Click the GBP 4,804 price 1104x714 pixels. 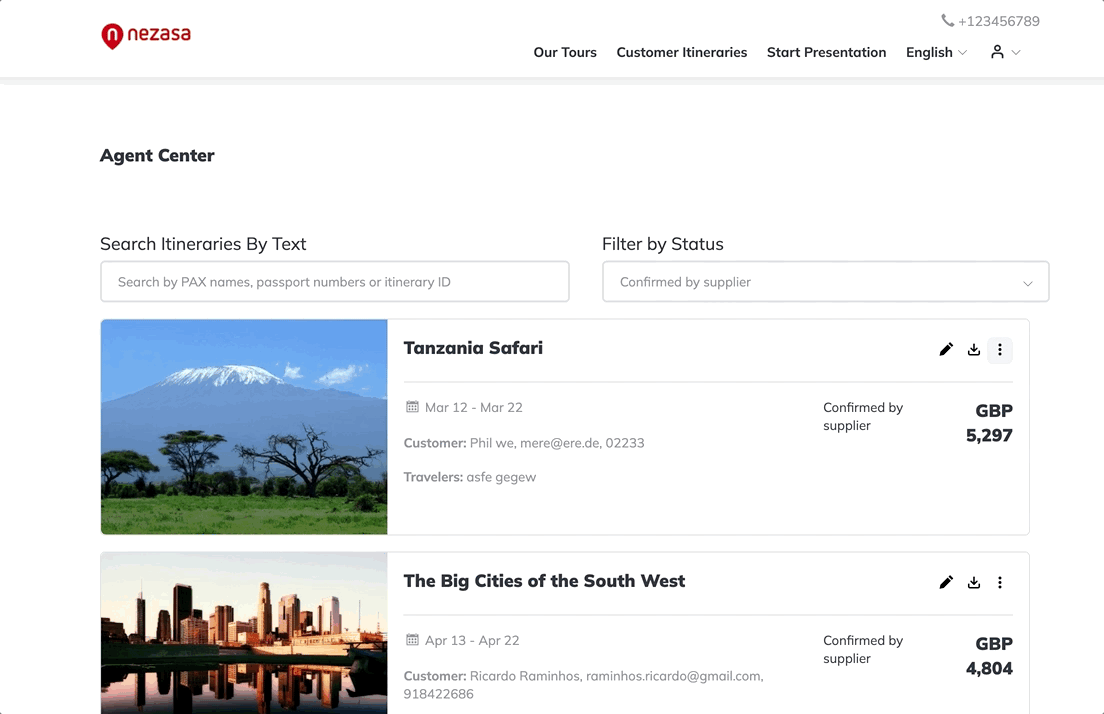coord(989,656)
